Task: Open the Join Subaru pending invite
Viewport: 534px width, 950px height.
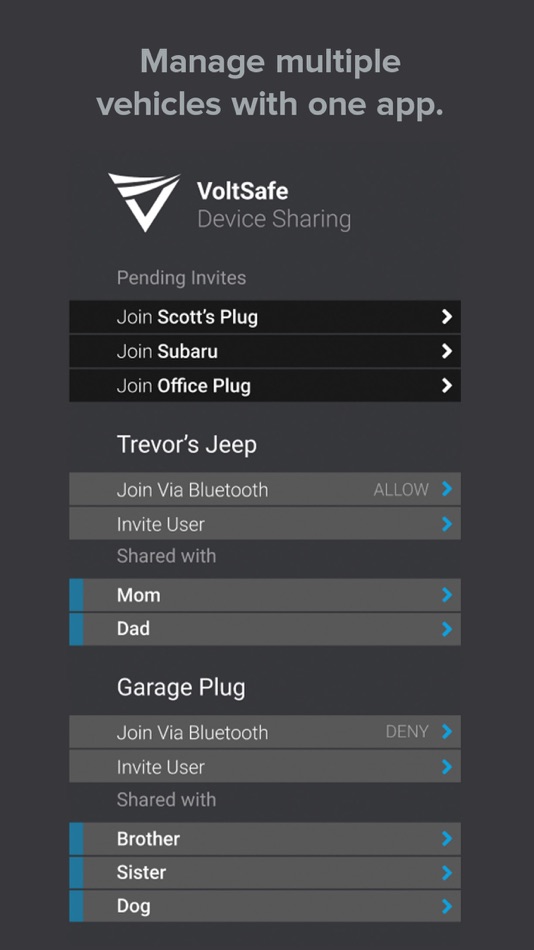Action: [265, 351]
